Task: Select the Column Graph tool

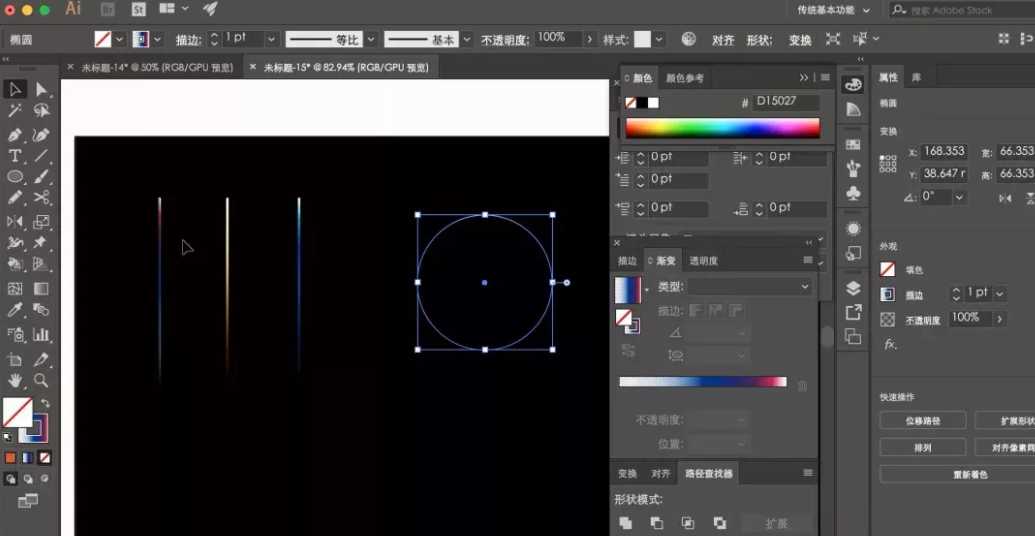Action: (41, 335)
